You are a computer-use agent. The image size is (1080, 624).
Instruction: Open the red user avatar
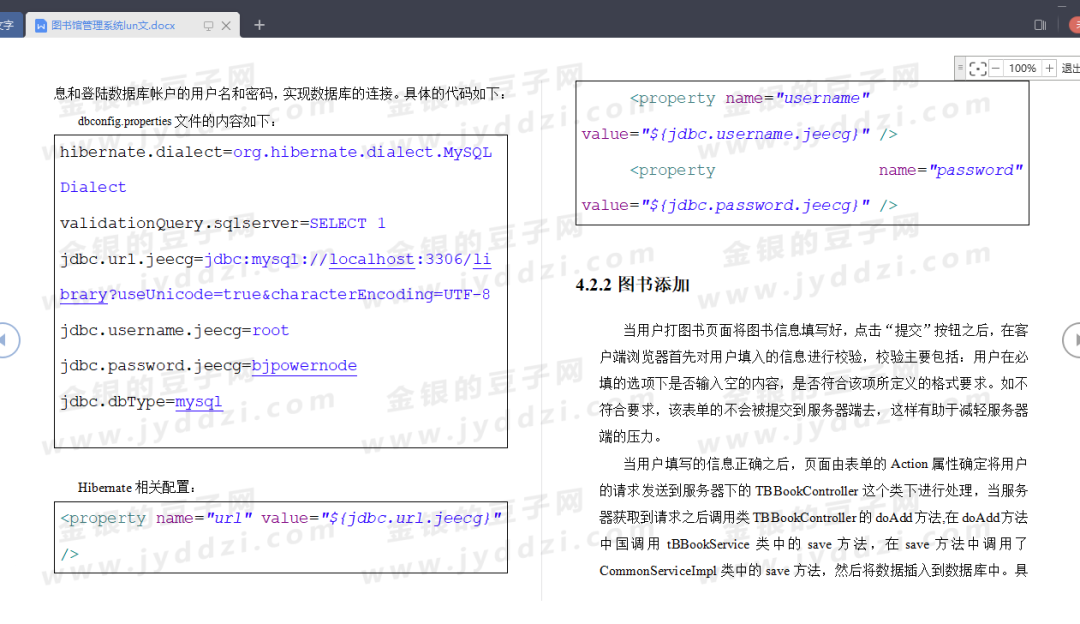[x=1075, y=25]
